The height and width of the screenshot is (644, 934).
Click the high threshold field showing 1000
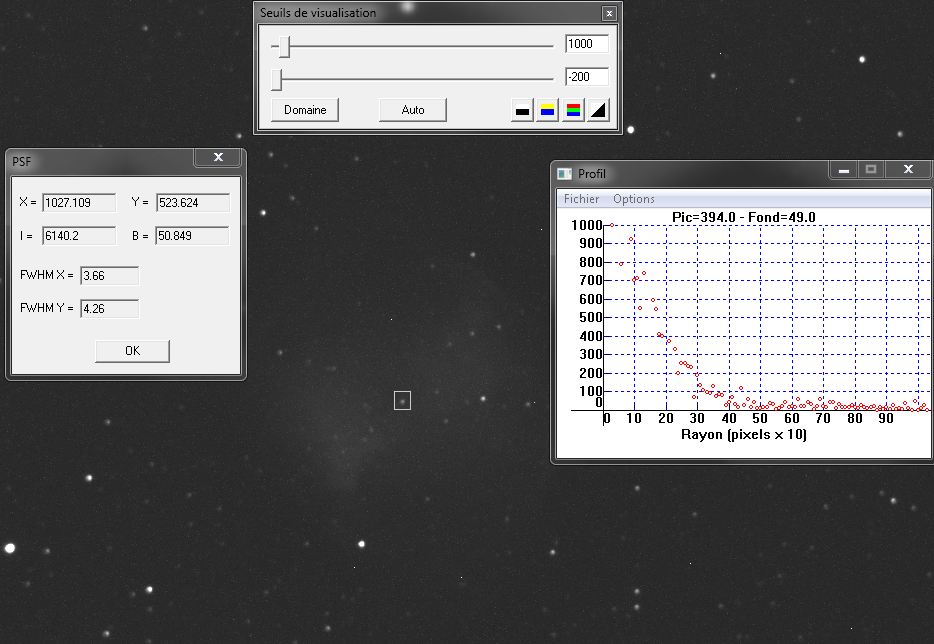coord(586,43)
